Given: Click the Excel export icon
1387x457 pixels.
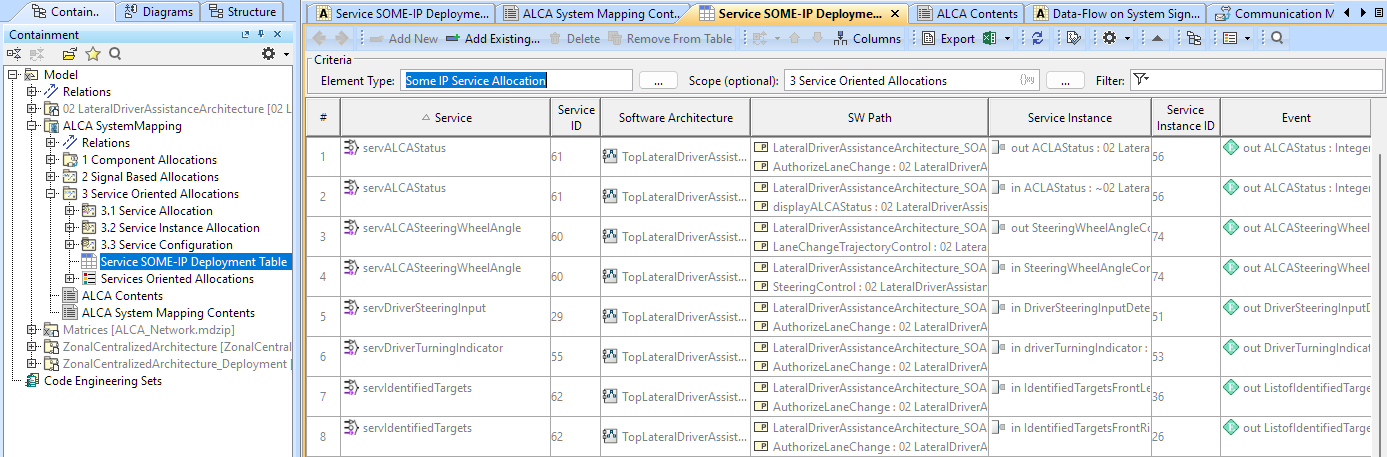Looking at the screenshot, I should 988,39.
